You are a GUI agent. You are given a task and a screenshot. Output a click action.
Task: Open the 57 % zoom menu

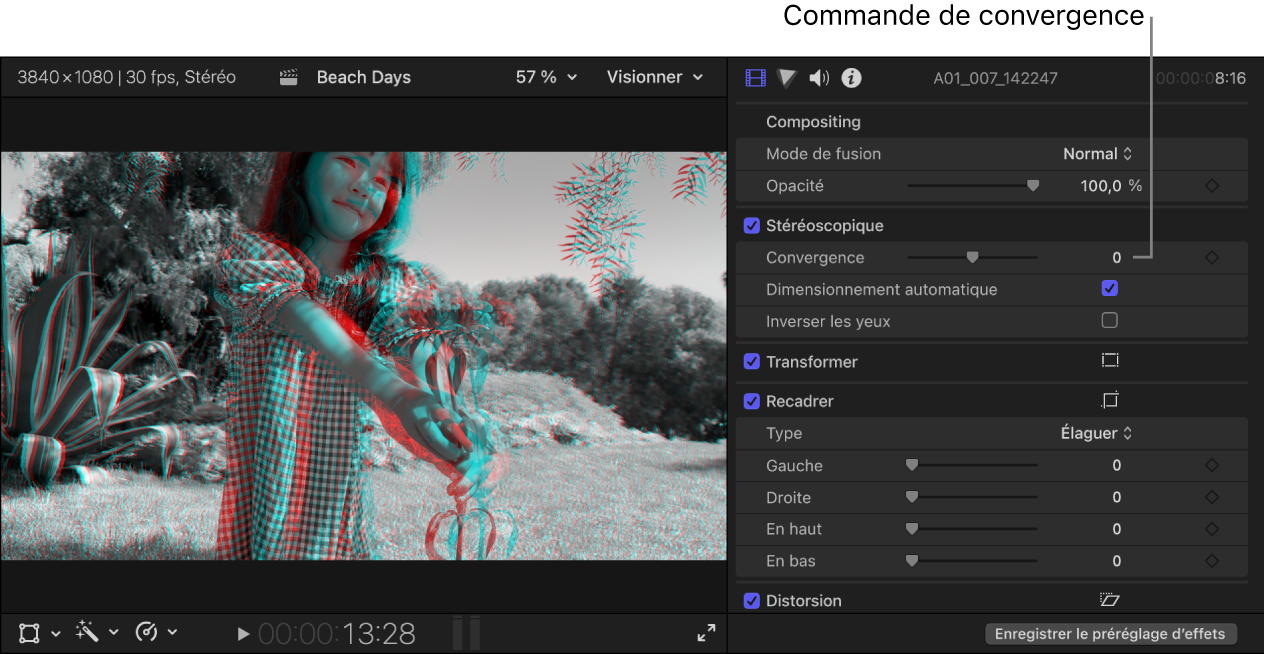click(x=545, y=77)
